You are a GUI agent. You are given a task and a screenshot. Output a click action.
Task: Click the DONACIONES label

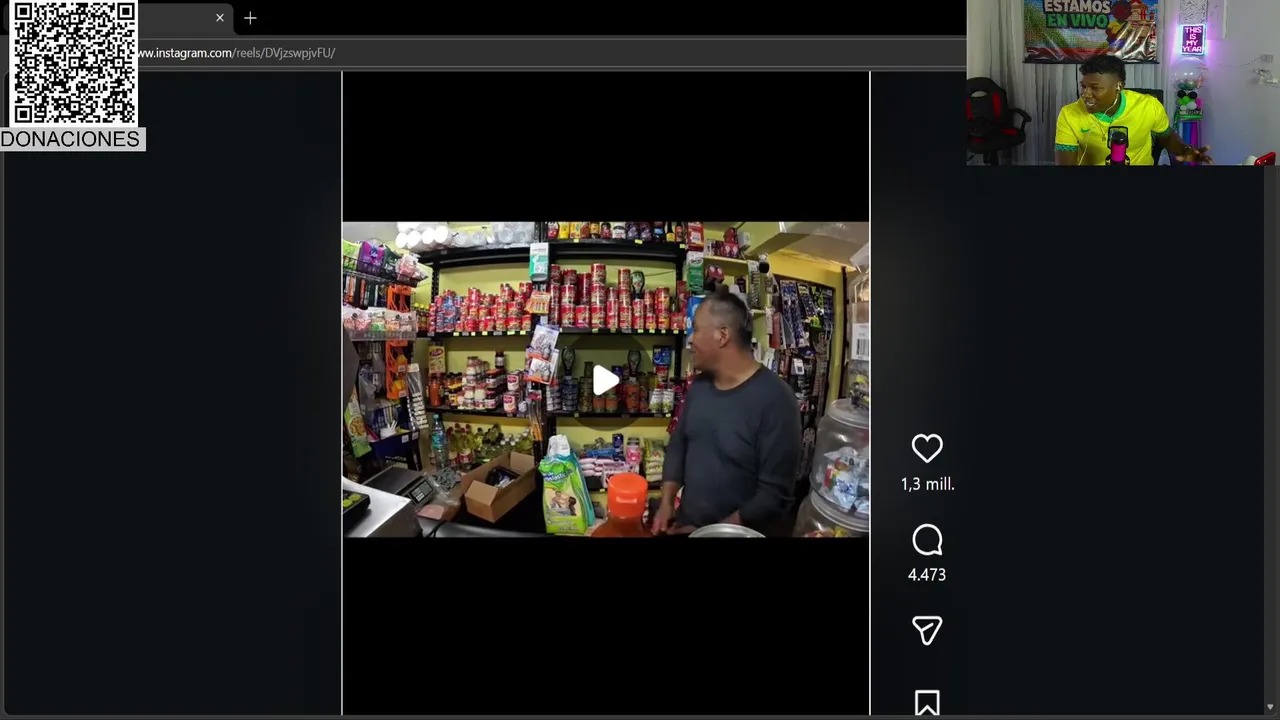pos(71,139)
